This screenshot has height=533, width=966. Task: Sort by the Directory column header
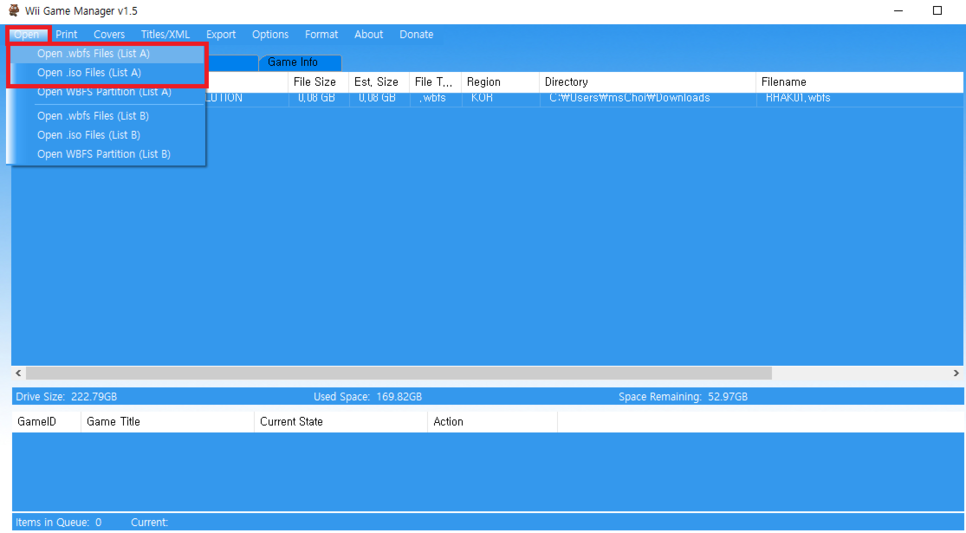click(x=647, y=82)
